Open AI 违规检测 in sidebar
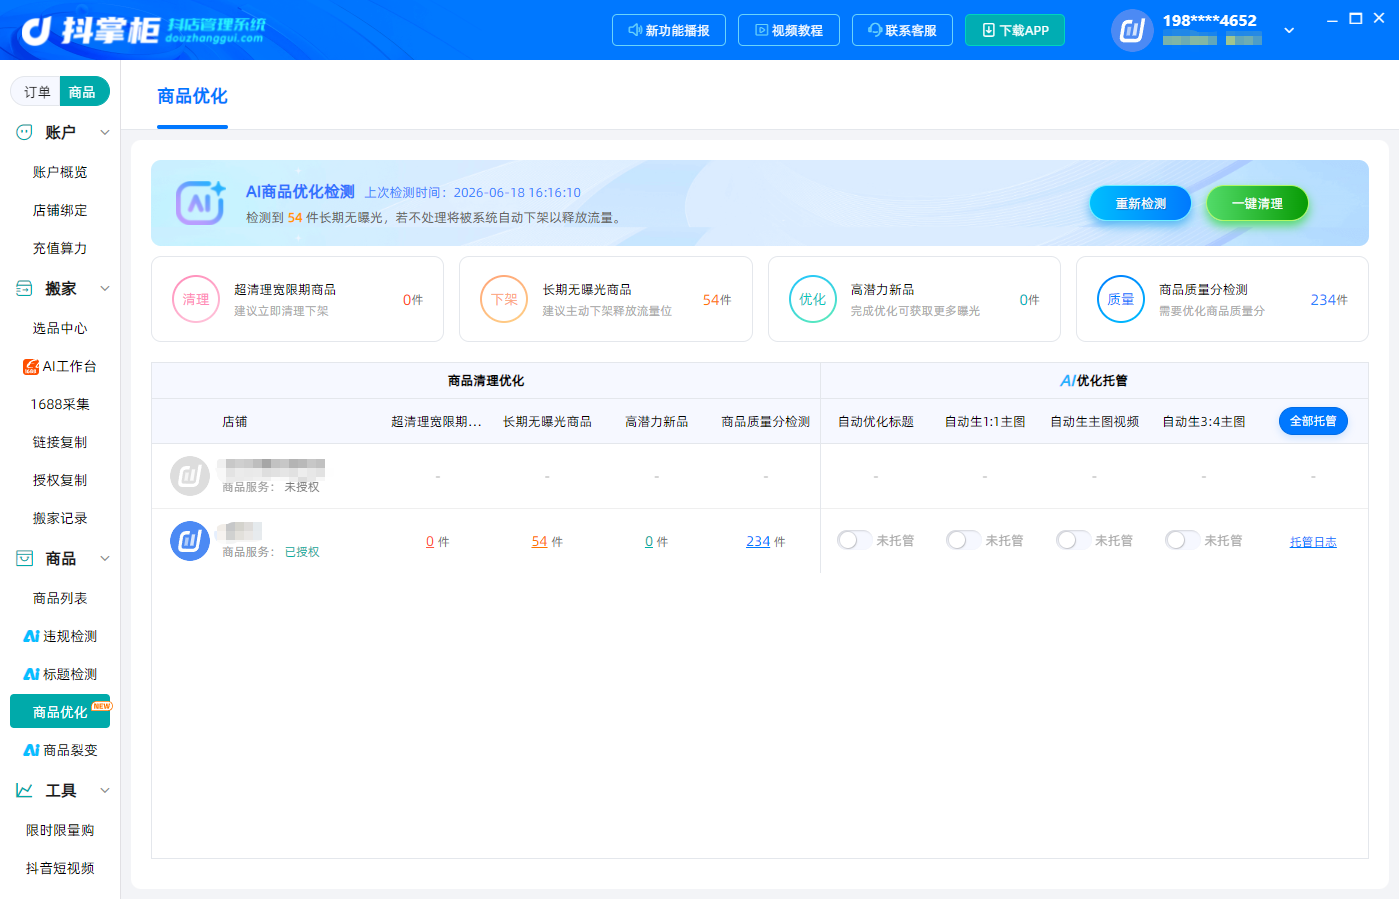 click(60, 636)
